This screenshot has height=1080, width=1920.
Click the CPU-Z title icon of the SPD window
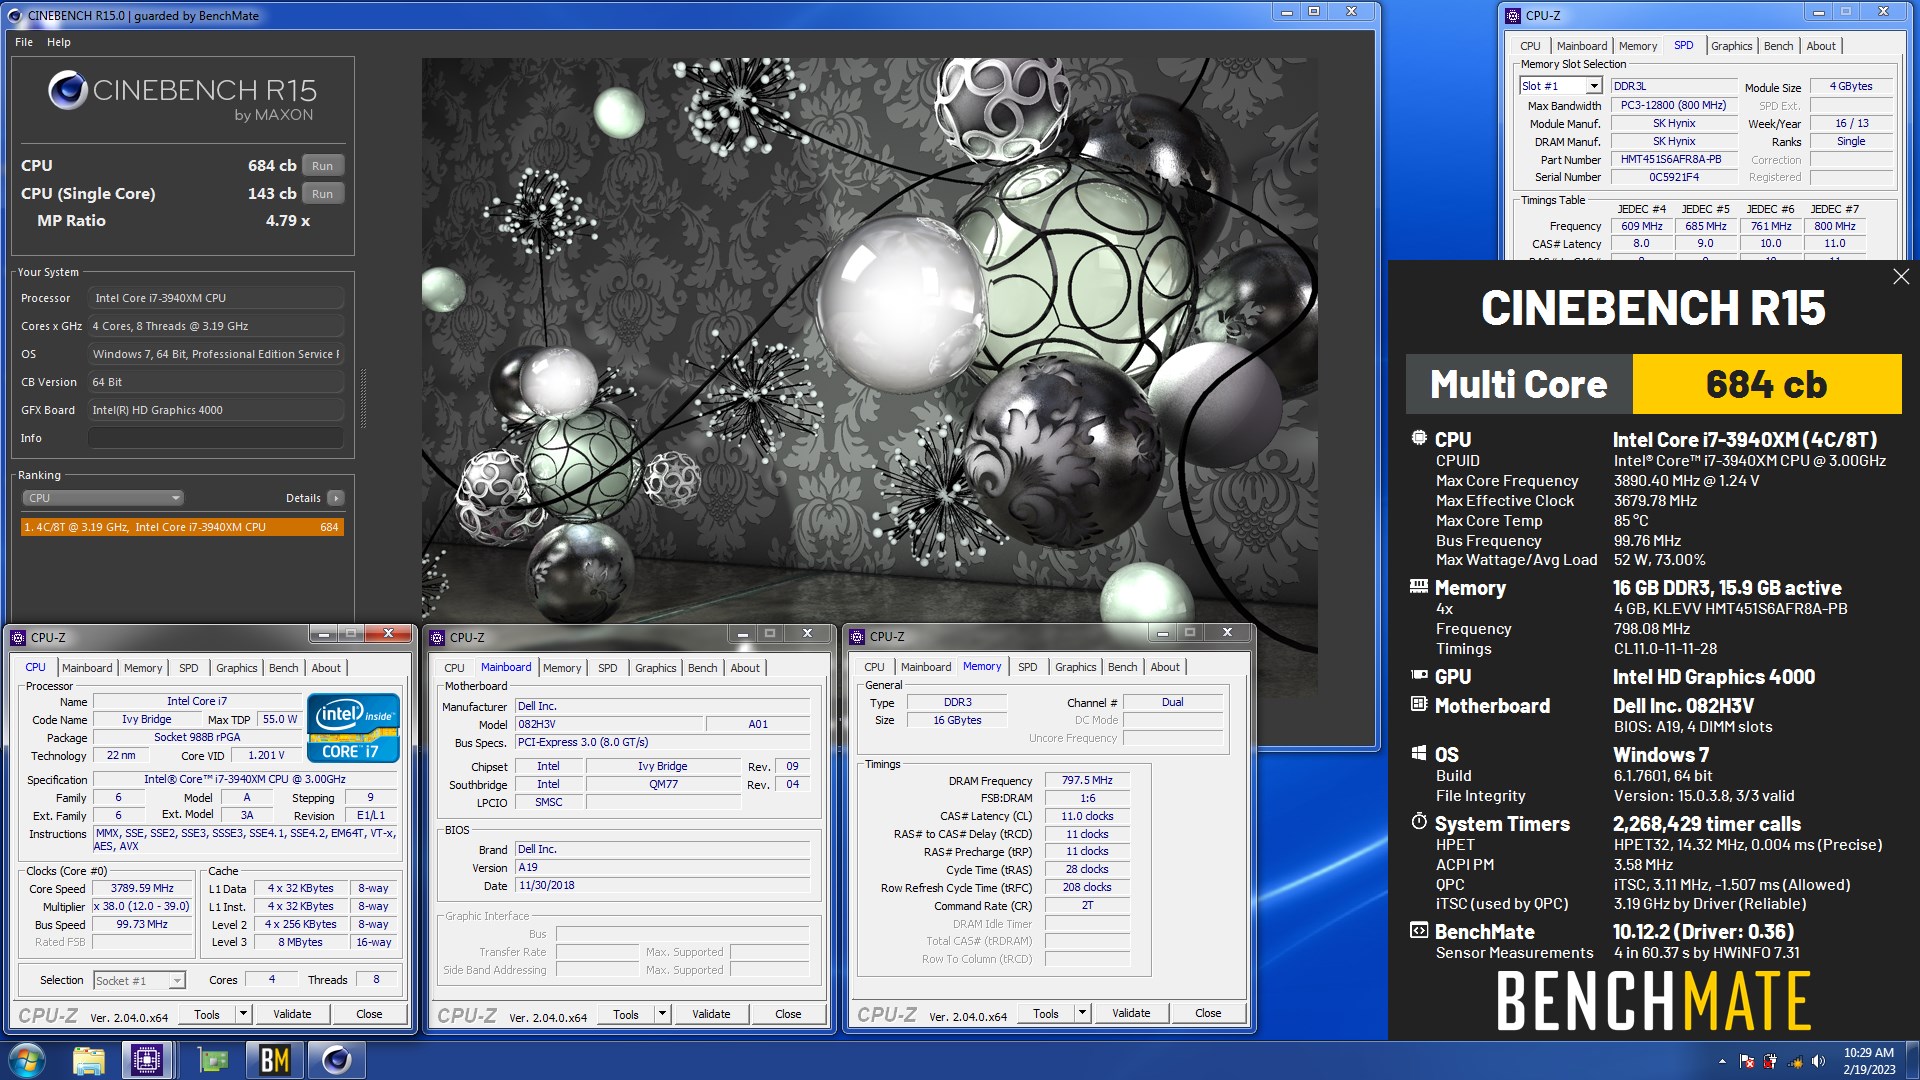(x=1514, y=15)
